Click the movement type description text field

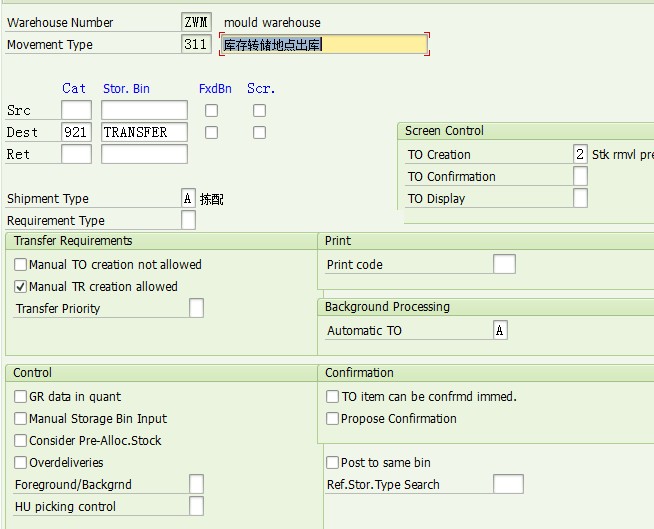coord(324,44)
